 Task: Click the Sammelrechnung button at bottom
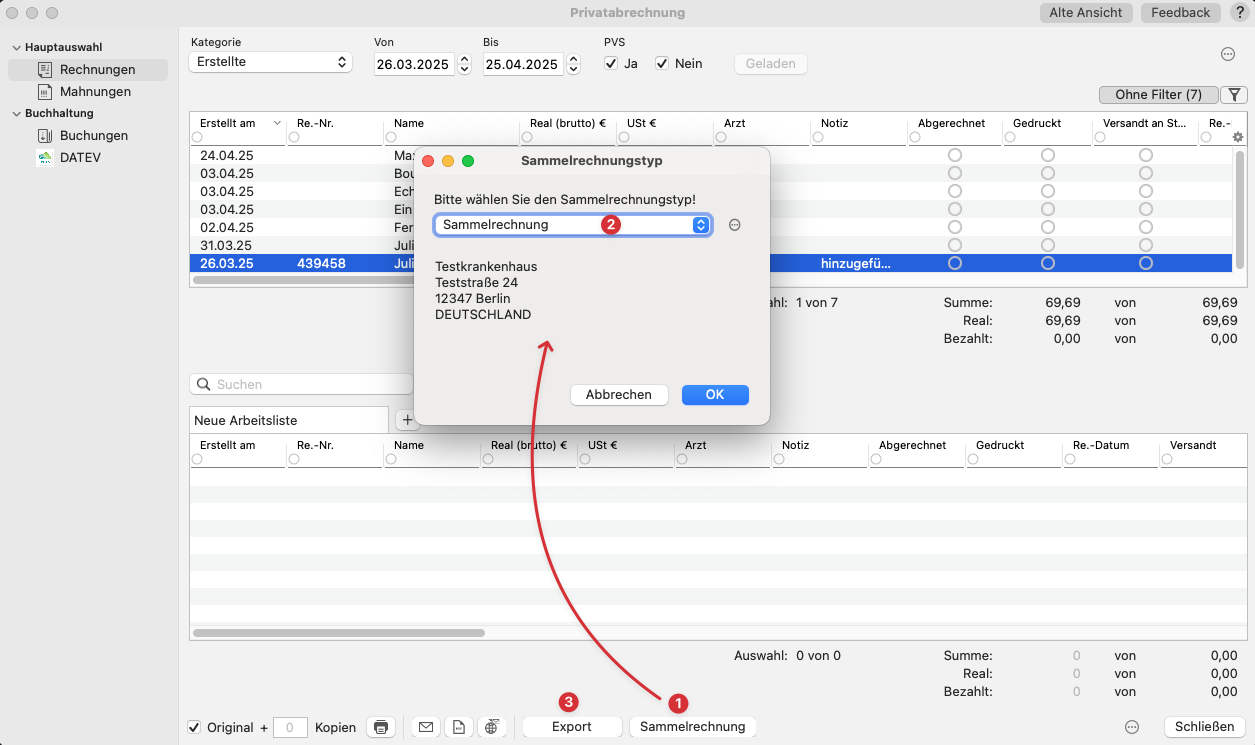(693, 727)
